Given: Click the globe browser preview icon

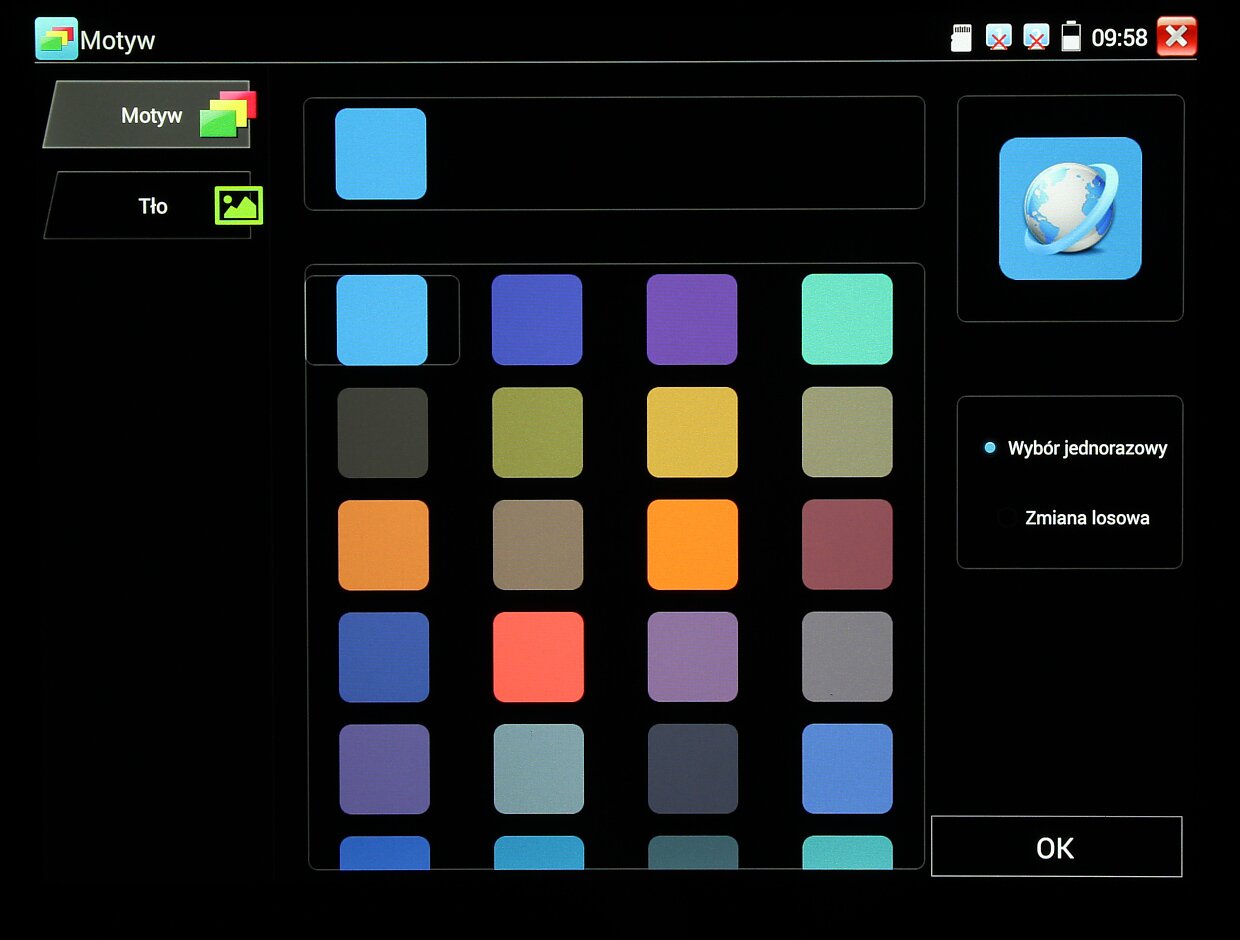Looking at the screenshot, I should tap(1070, 208).
